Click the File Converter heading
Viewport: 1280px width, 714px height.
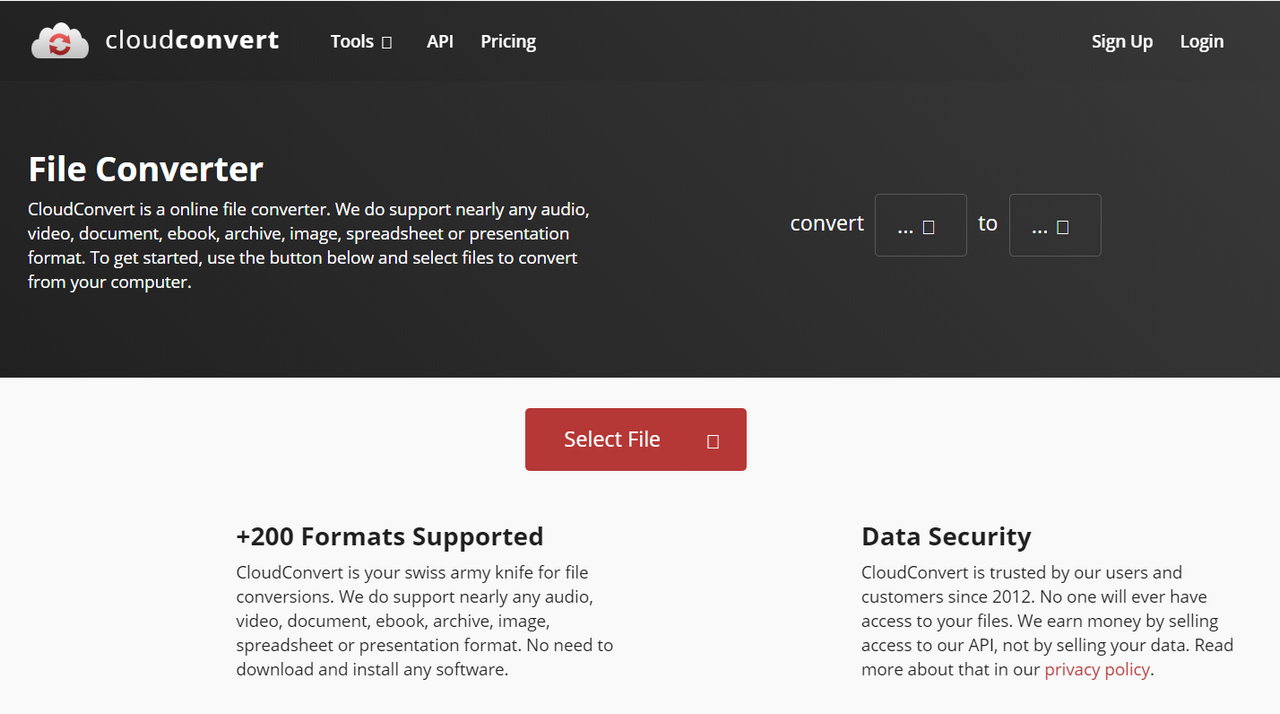pyautogui.click(x=146, y=169)
